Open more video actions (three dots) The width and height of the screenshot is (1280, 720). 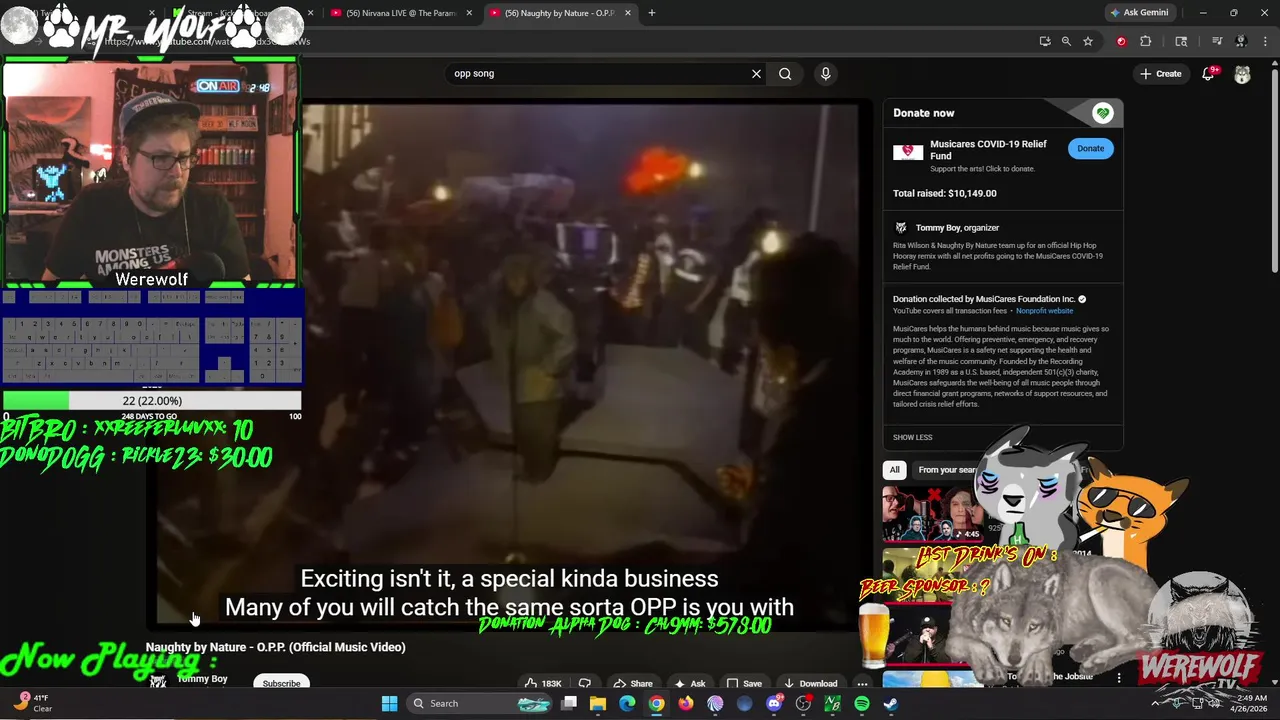pyautogui.click(x=862, y=684)
